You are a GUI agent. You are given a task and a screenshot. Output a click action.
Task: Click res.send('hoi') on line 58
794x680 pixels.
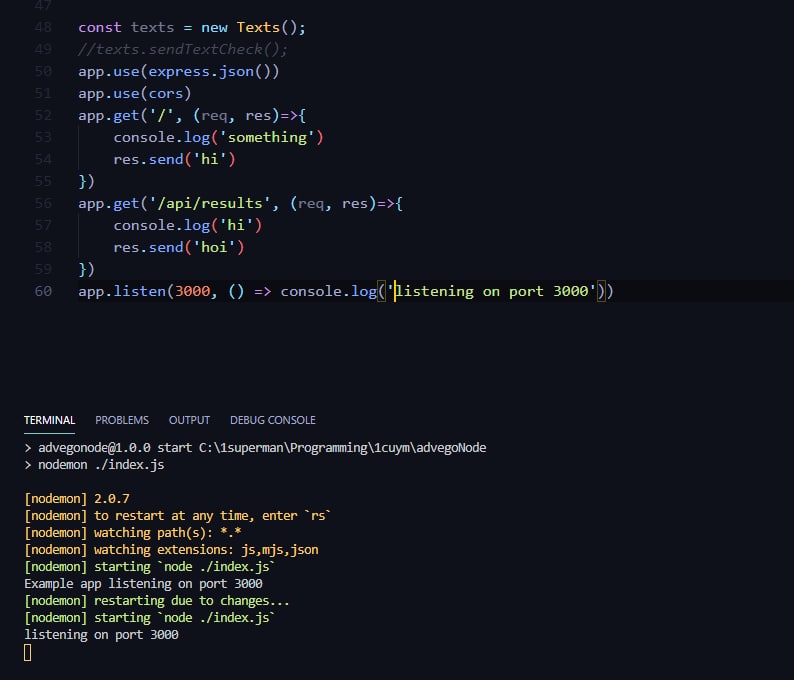(179, 248)
